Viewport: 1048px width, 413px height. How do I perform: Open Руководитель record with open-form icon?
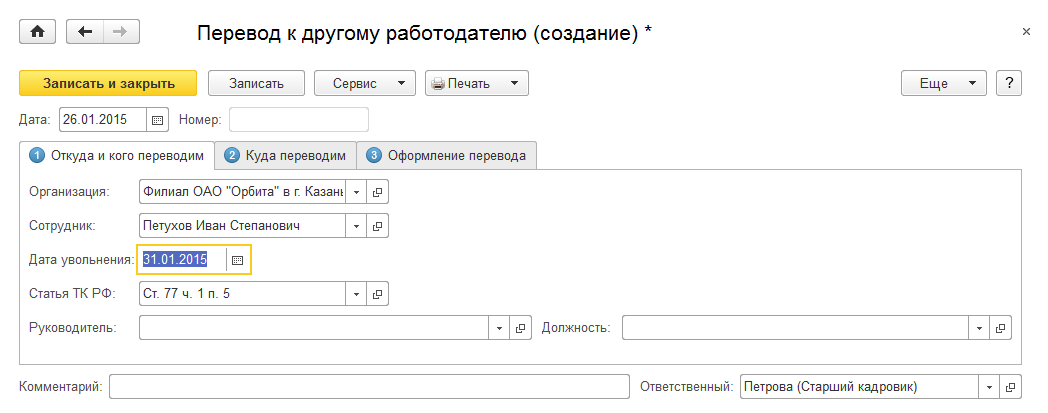point(520,328)
